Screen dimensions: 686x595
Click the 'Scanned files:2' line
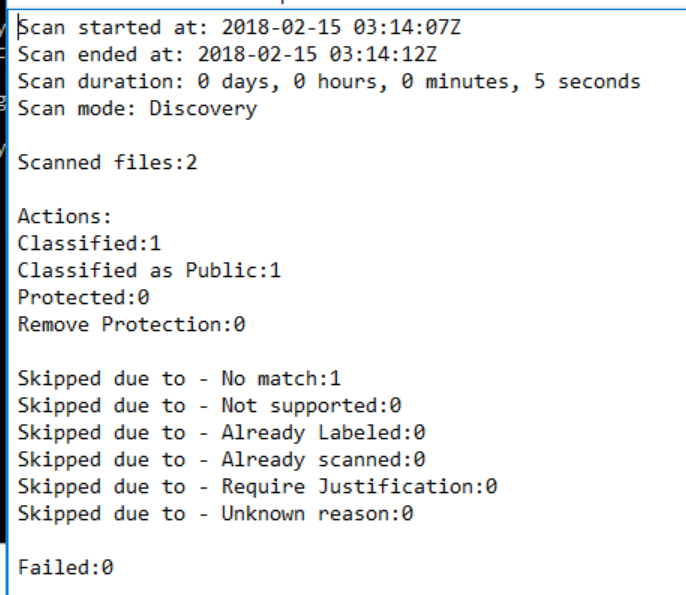click(107, 162)
